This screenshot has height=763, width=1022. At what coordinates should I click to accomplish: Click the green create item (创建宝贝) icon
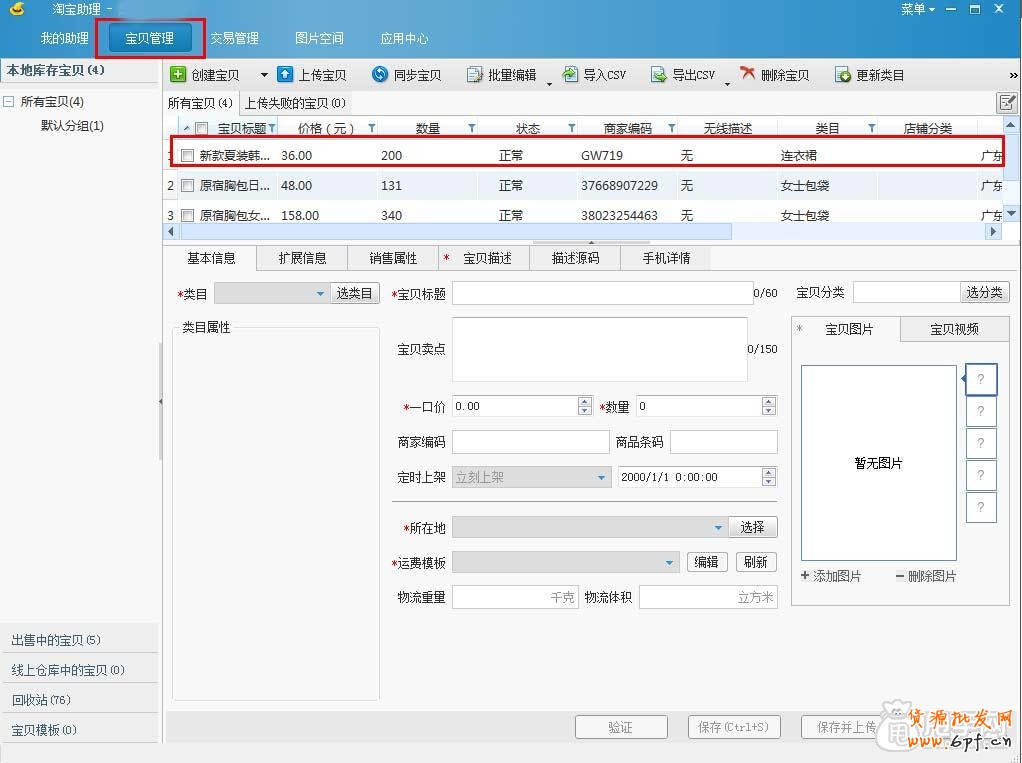178,75
